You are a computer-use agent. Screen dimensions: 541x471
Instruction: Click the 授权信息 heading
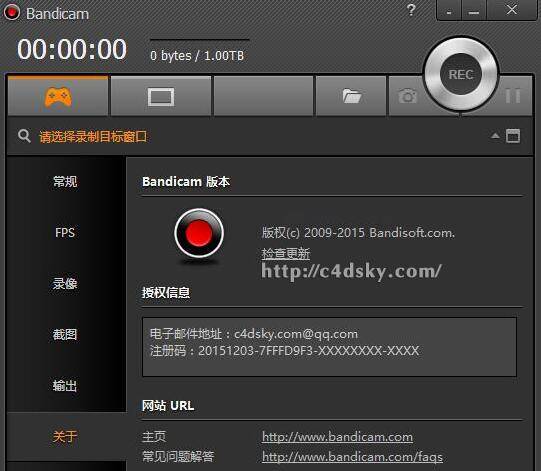(x=166, y=293)
